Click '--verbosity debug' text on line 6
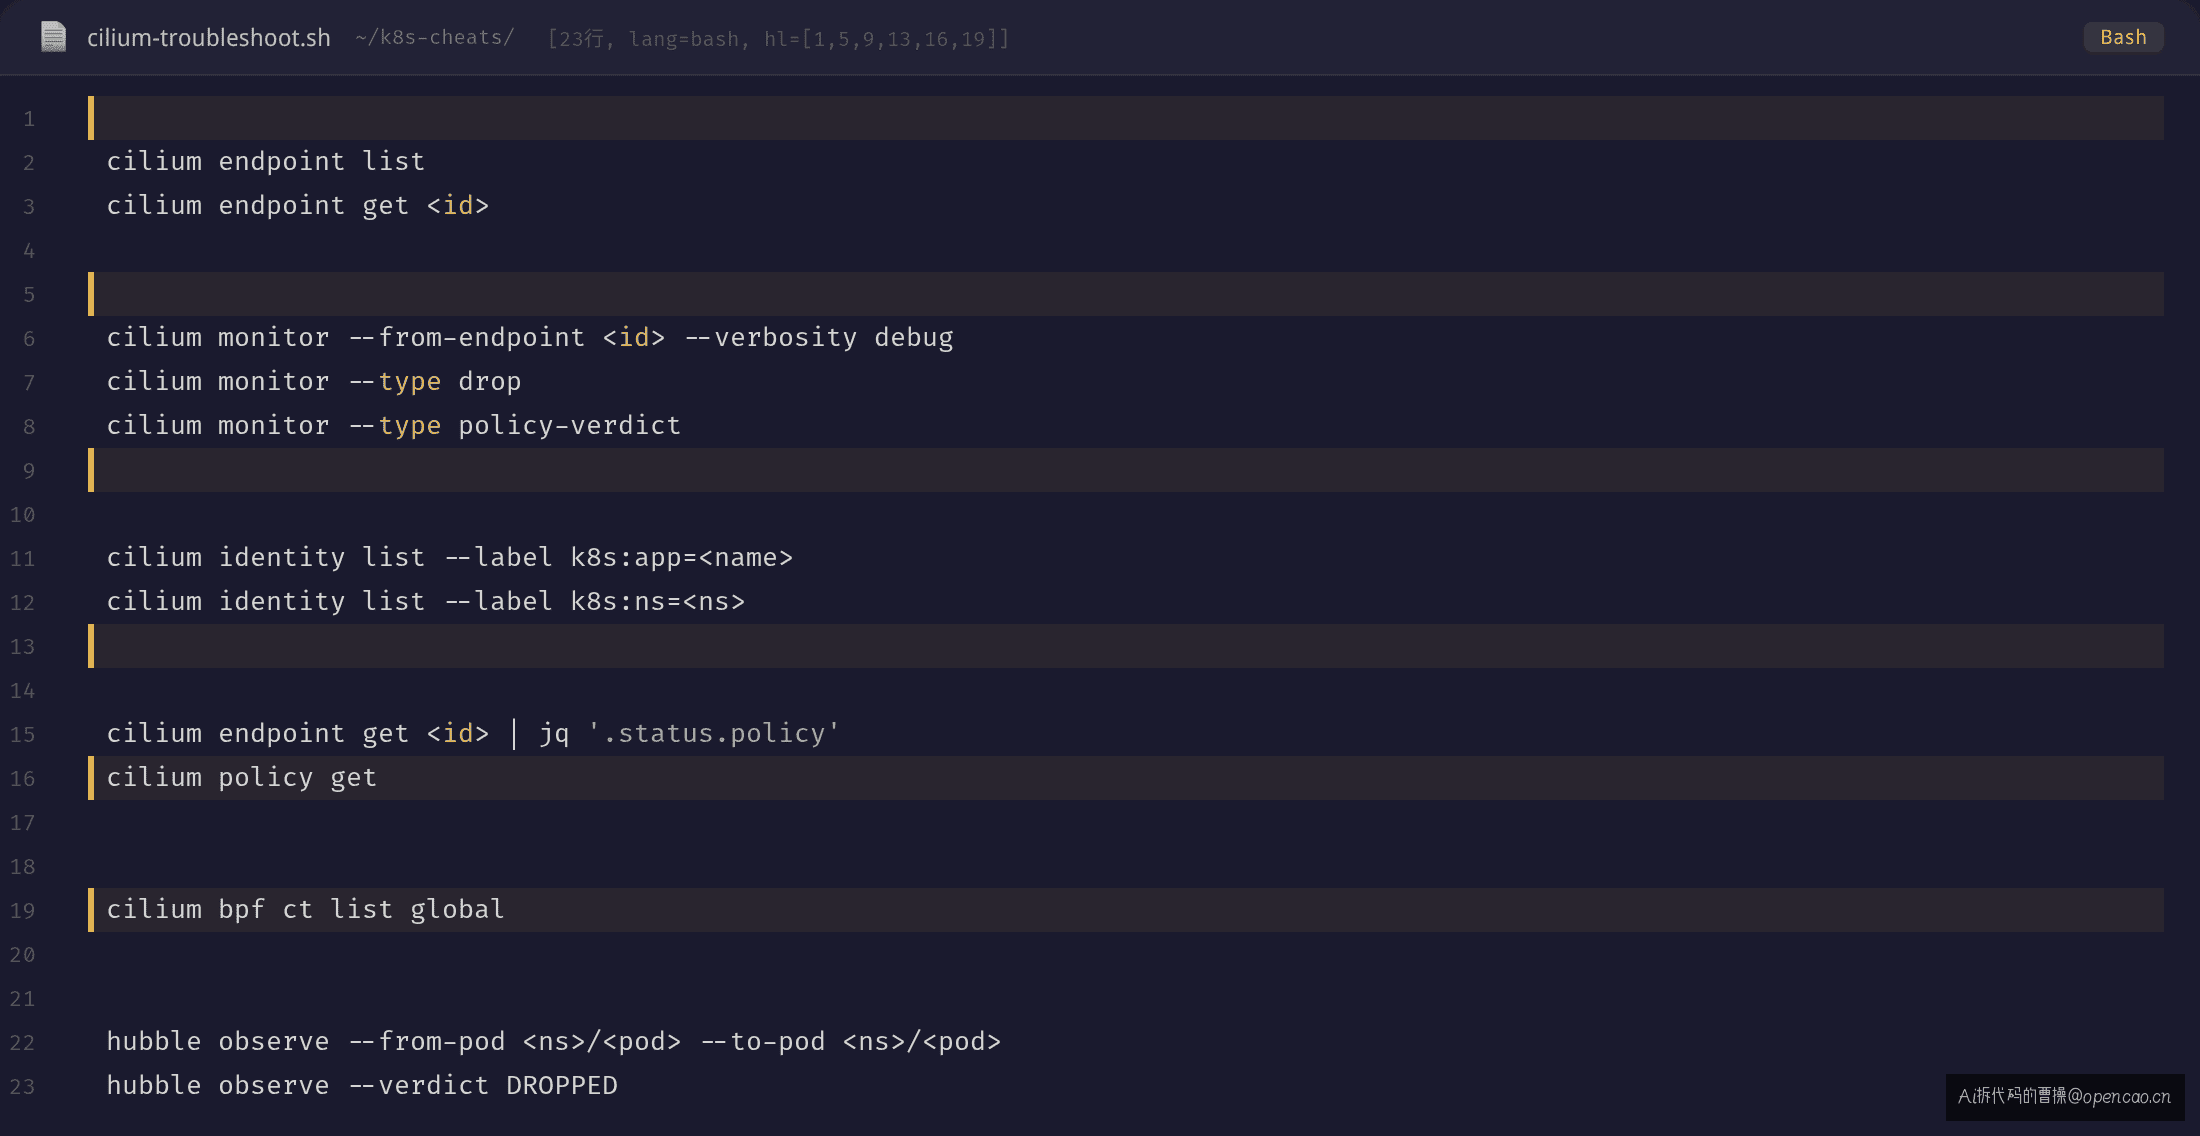Screen dimensions: 2200x1136 tap(819, 337)
